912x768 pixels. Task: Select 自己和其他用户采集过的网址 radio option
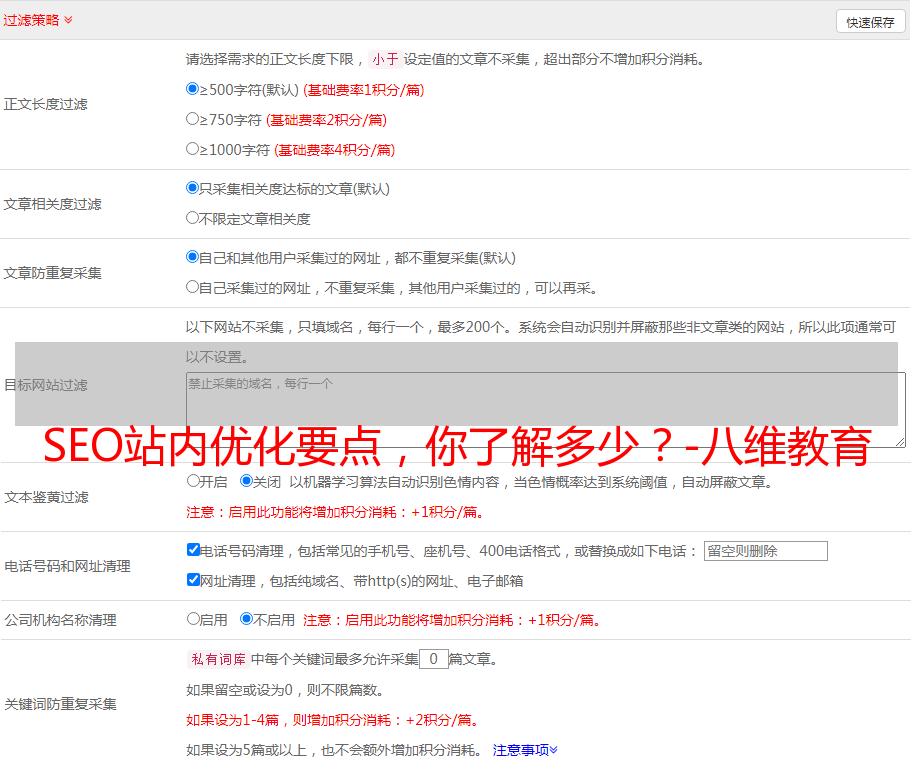tap(193, 257)
